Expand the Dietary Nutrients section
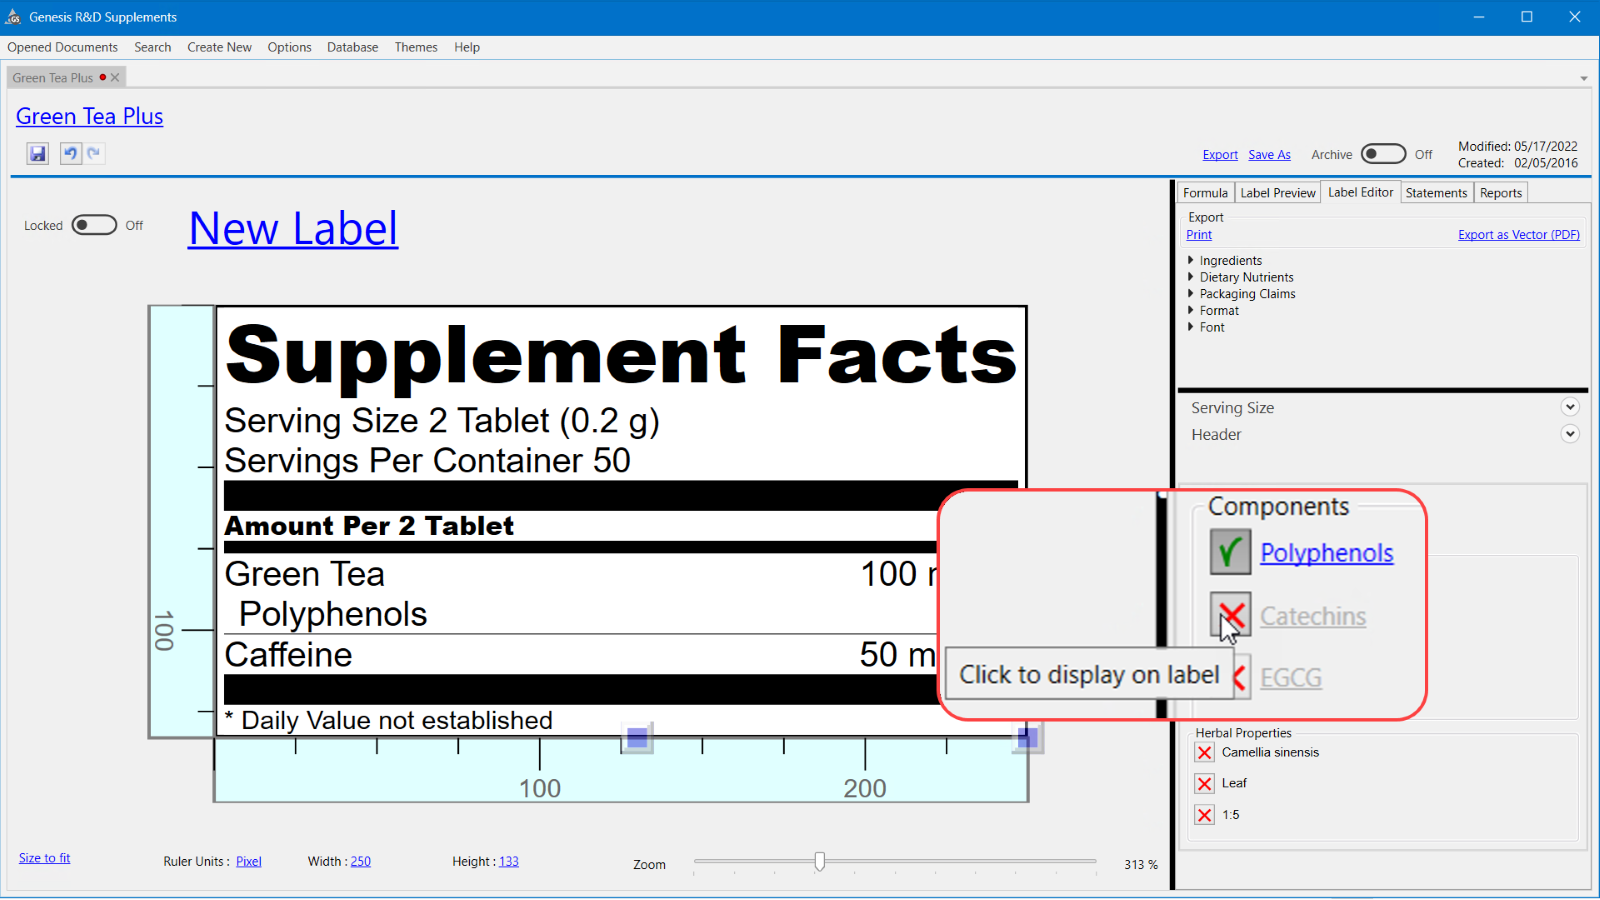 point(1191,277)
